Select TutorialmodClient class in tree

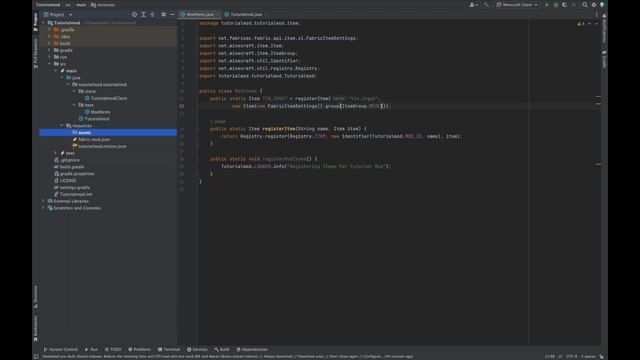(x=106, y=98)
